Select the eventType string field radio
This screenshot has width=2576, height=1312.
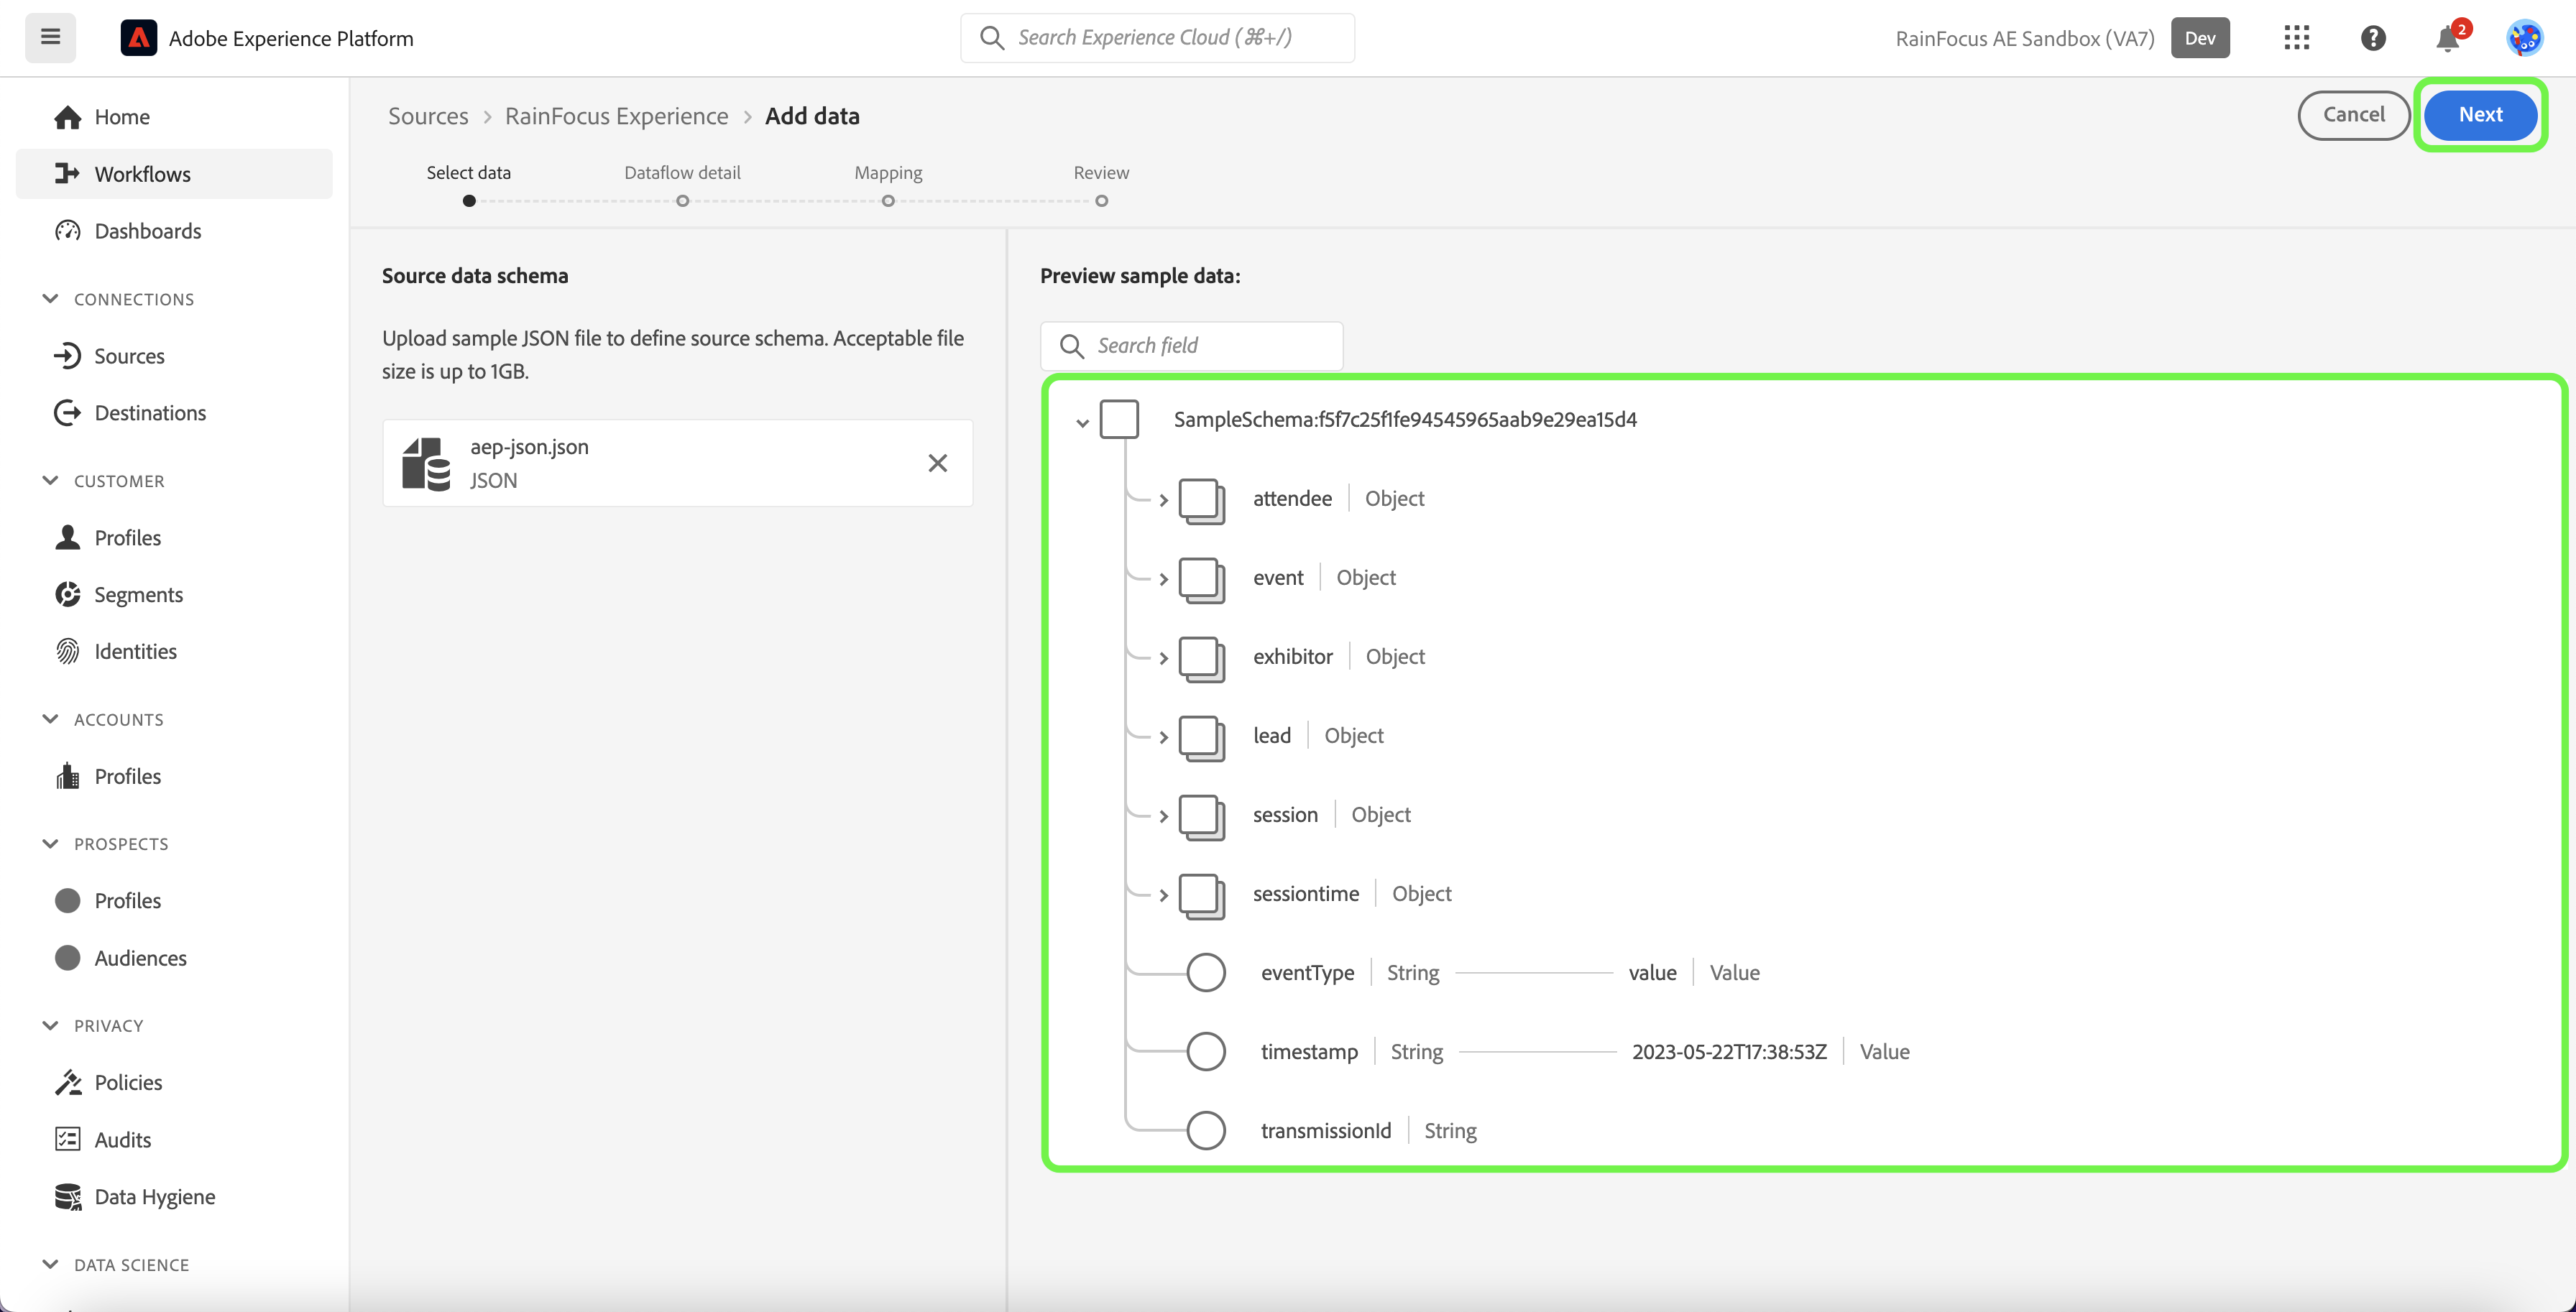click(x=1205, y=973)
